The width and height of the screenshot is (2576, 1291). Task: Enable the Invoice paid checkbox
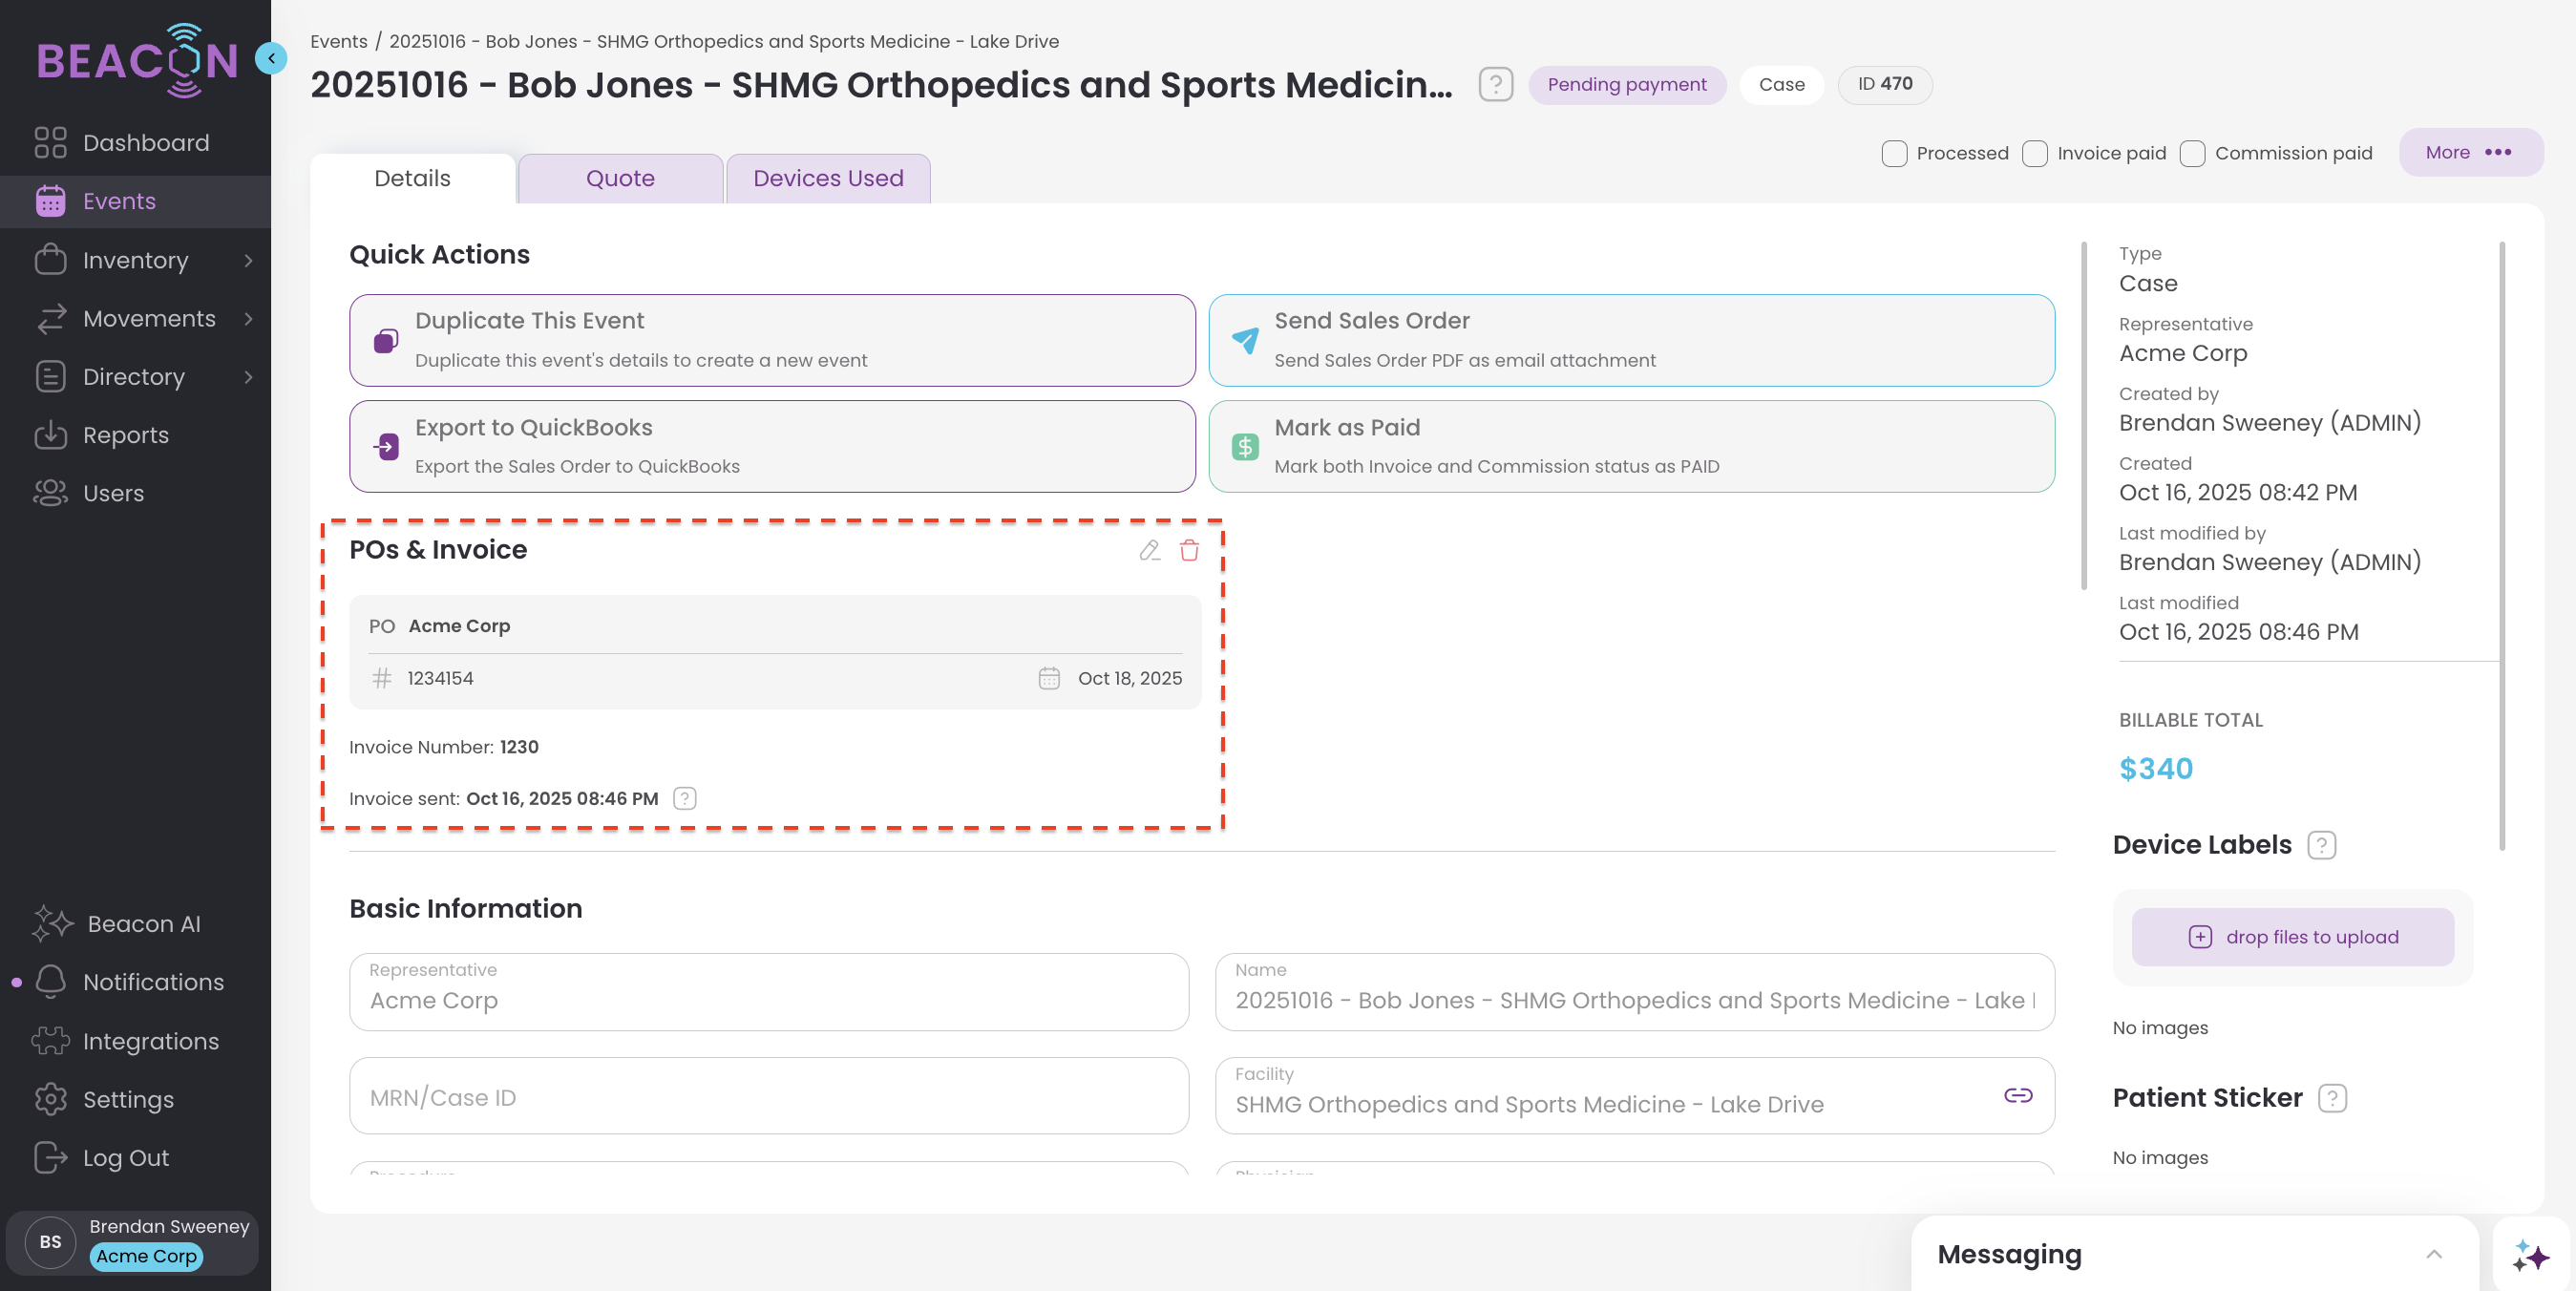[x=2035, y=153]
